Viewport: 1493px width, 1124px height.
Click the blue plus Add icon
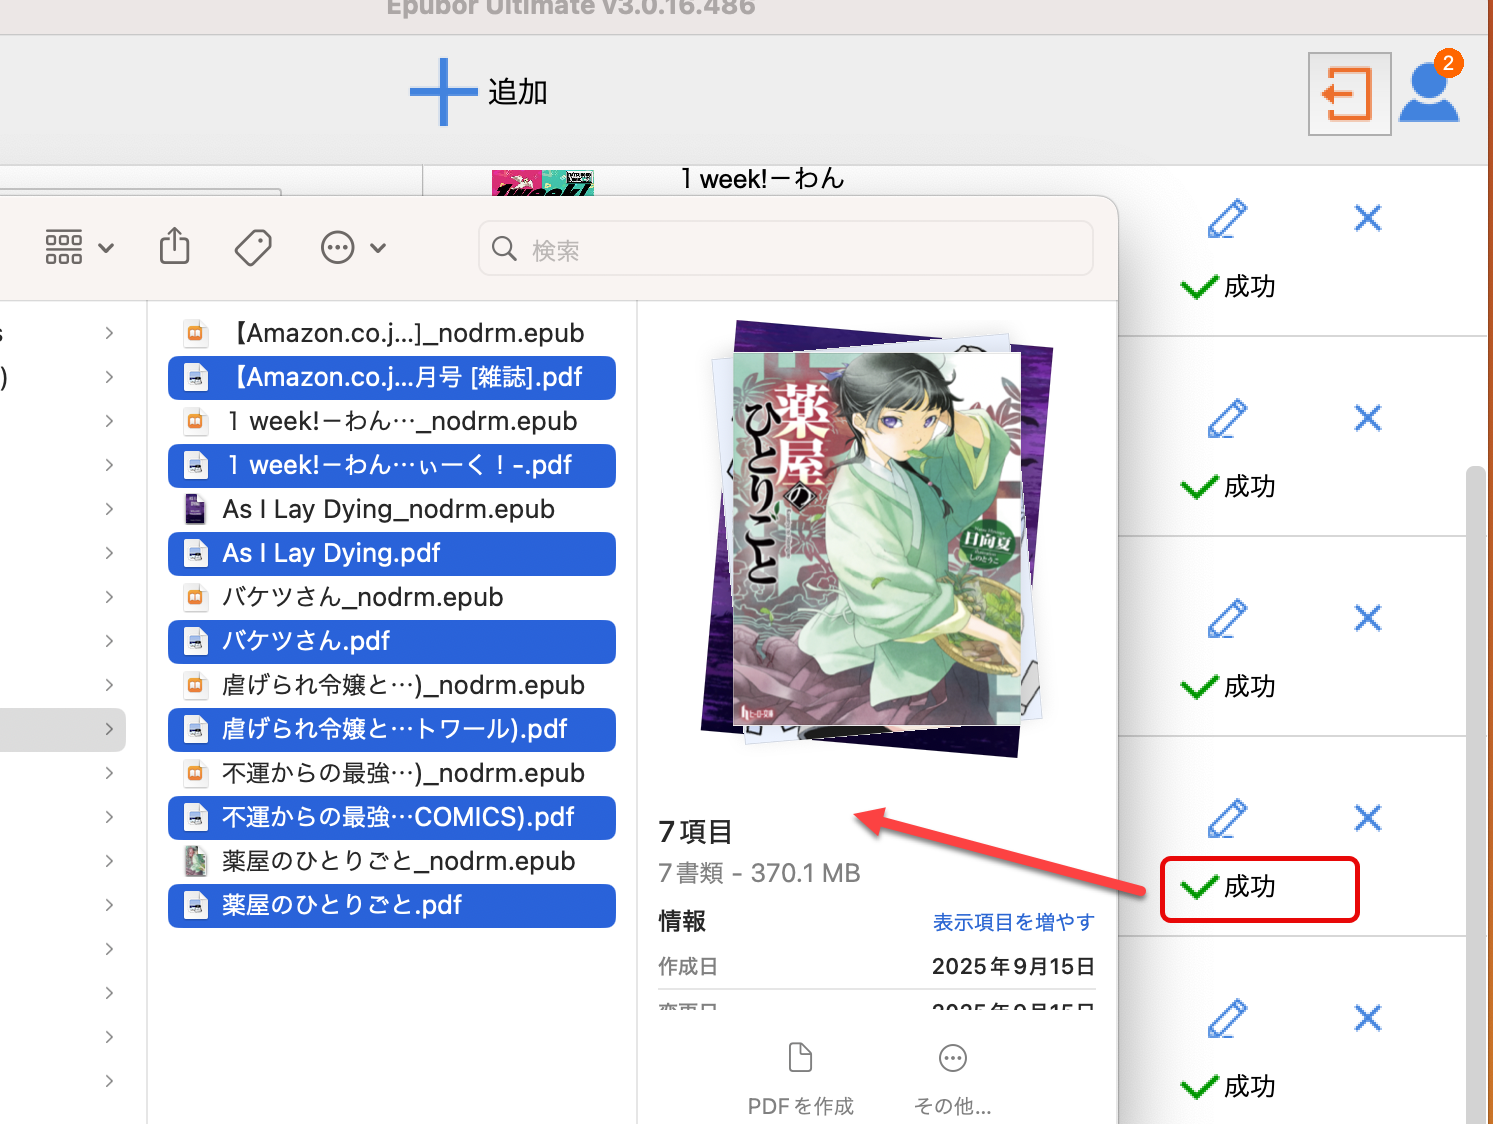[443, 92]
